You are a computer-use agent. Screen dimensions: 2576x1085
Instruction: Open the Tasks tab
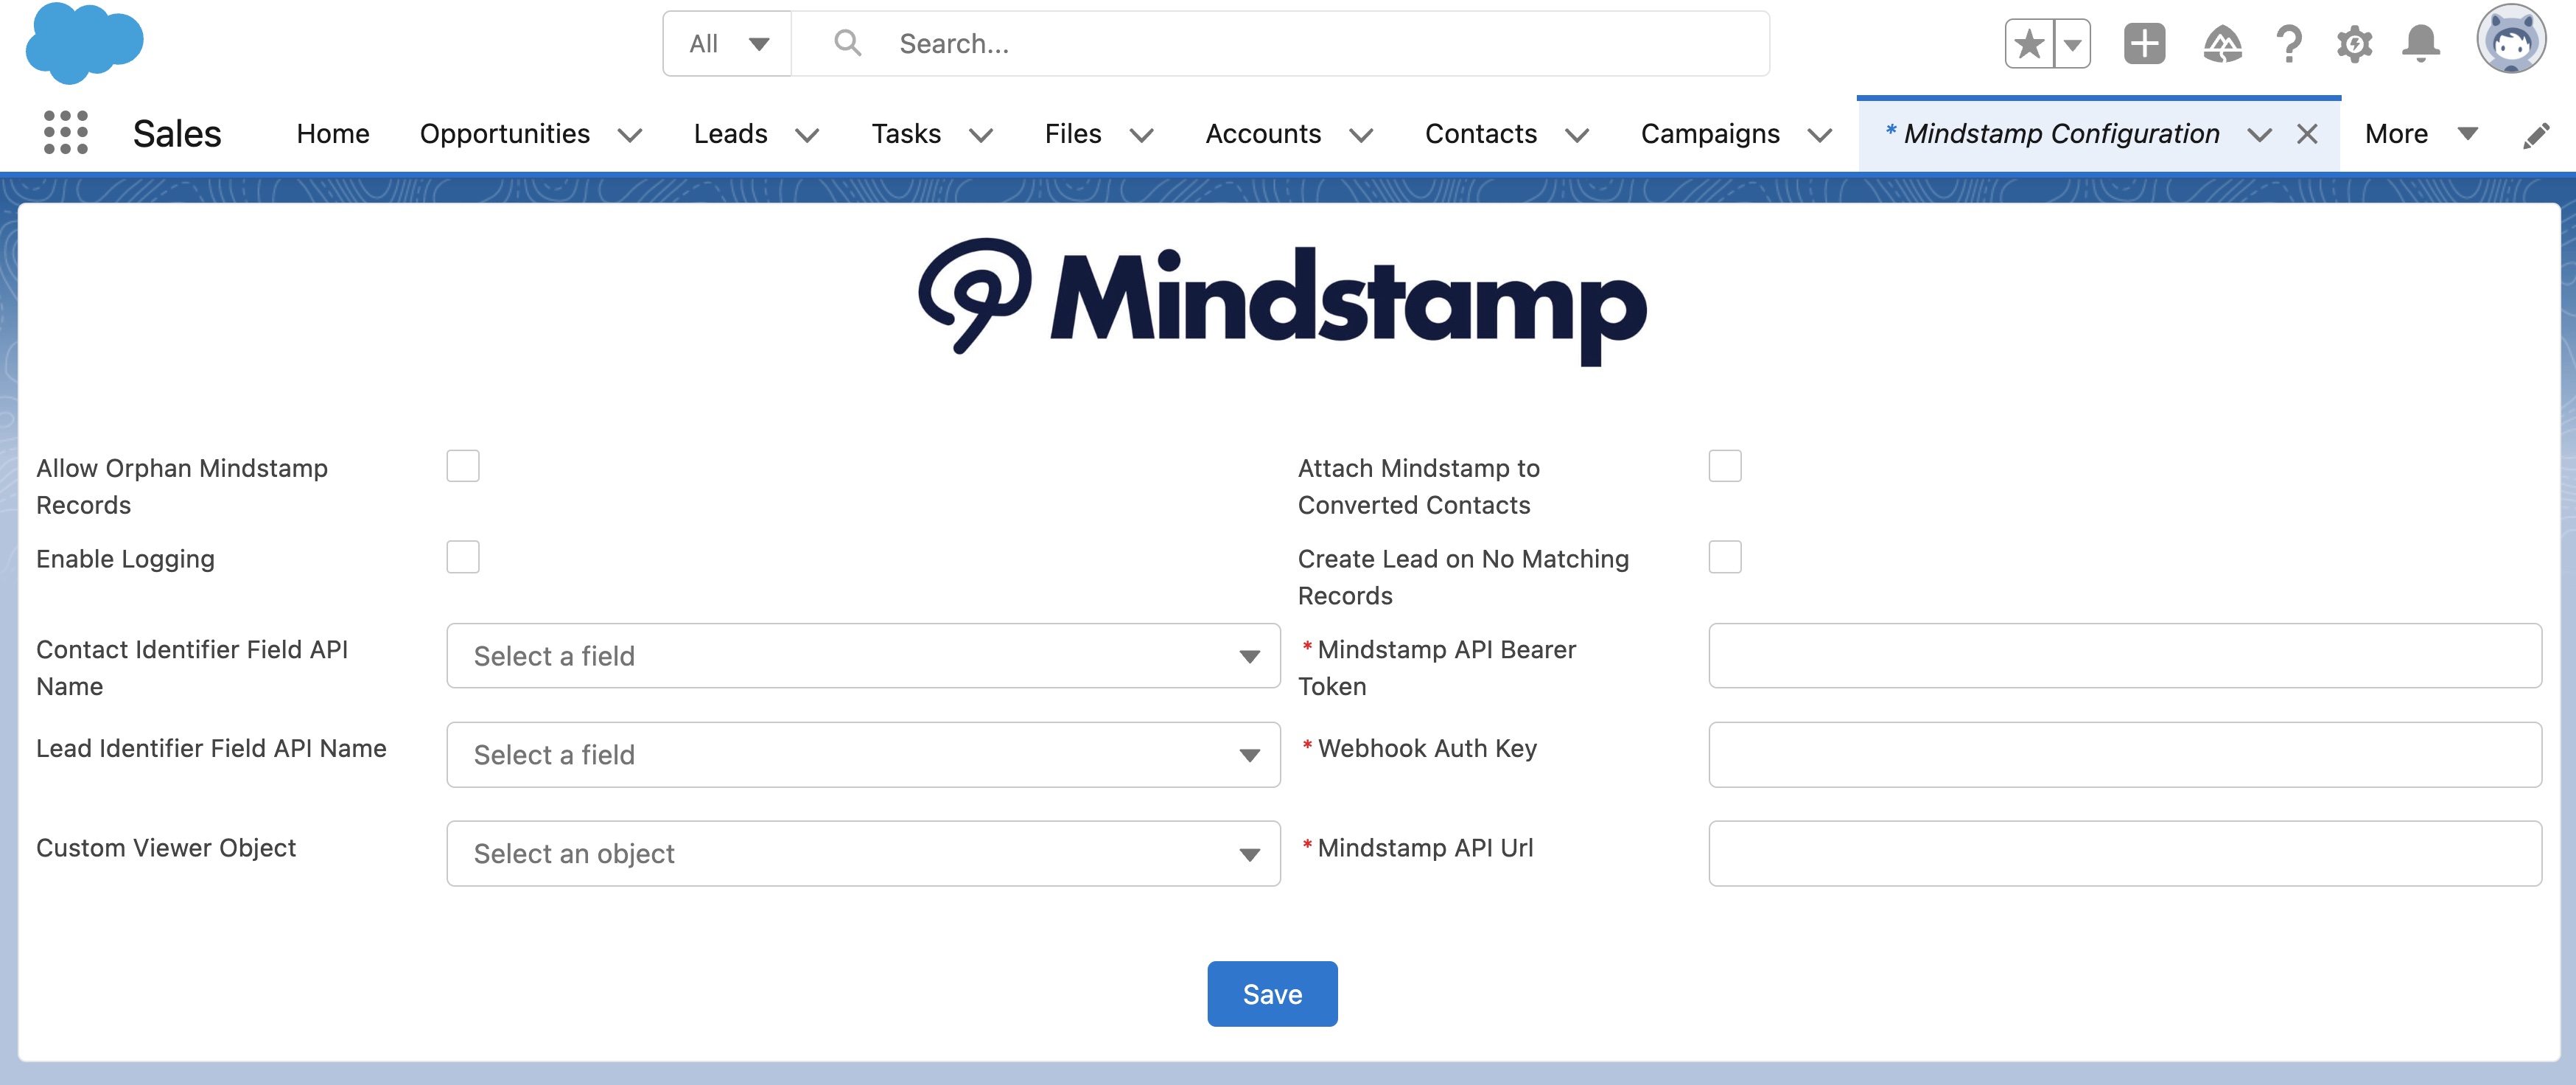point(906,134)
